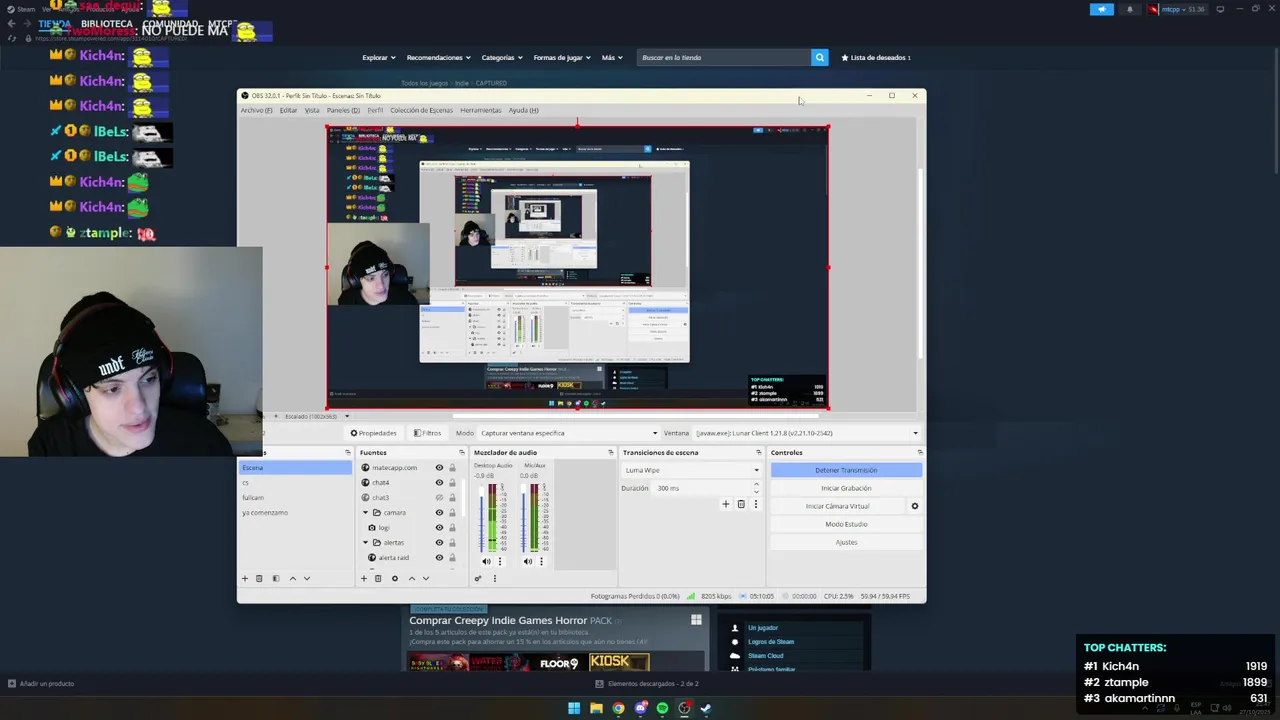1280x720 pixels.
Task: Open OBS Ajustes settings button
Action: coord(846,542)
